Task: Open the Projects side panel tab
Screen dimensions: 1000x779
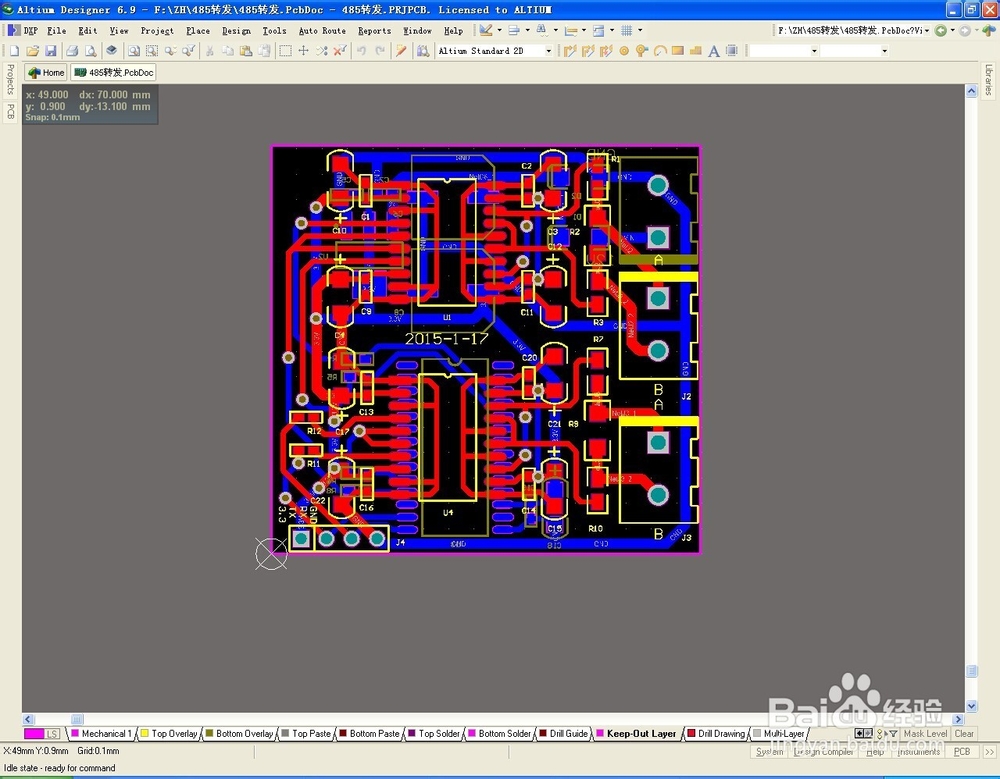Action: [x=10, y=80]
